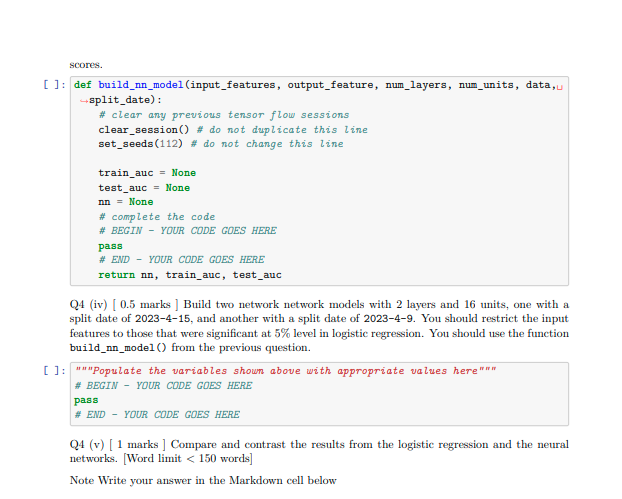
Task: Click '[Word limit < 150 words]' text
Action: pos(188,459)
